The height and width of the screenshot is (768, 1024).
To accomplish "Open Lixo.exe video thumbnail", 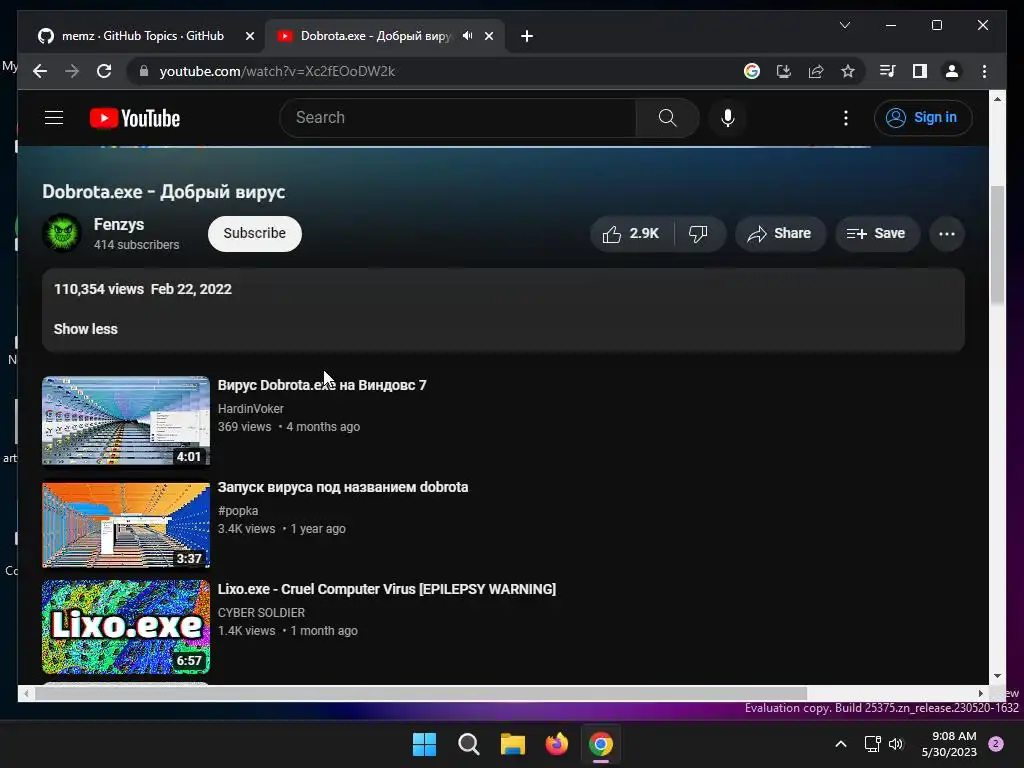I will click(x=126, y=627).
